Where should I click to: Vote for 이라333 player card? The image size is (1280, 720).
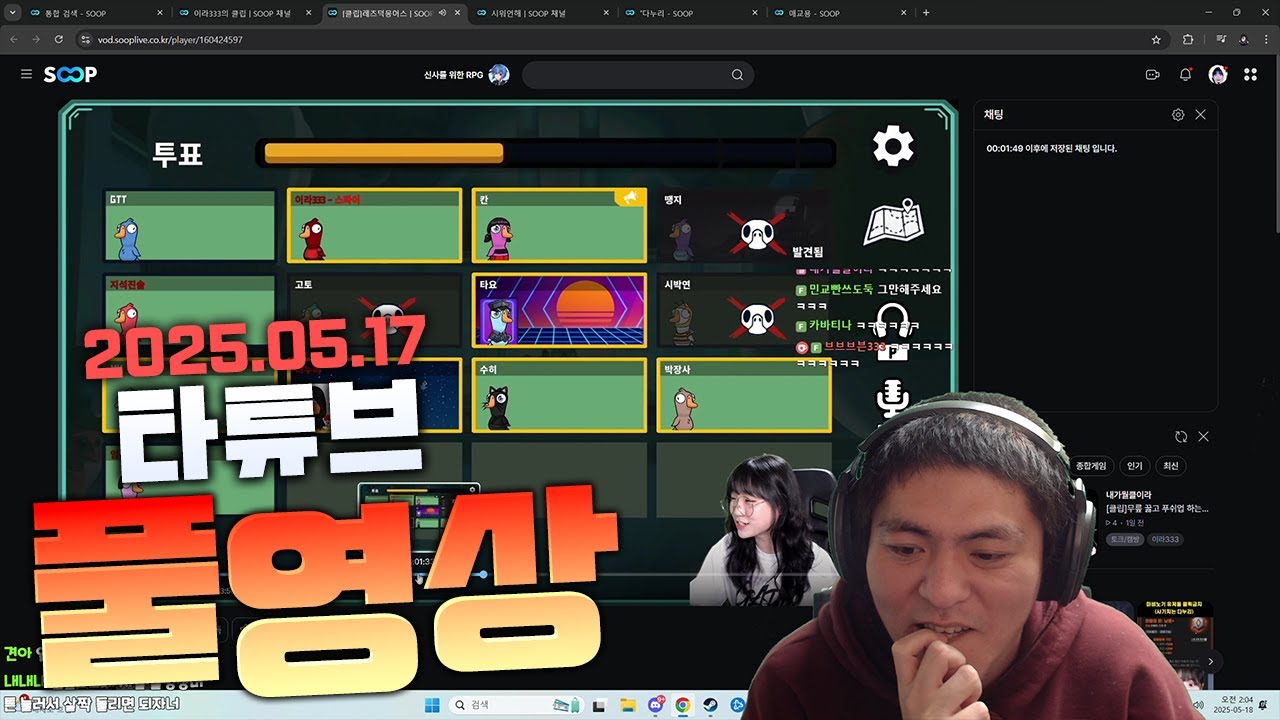pyautogui.click(x=374, y=226)
